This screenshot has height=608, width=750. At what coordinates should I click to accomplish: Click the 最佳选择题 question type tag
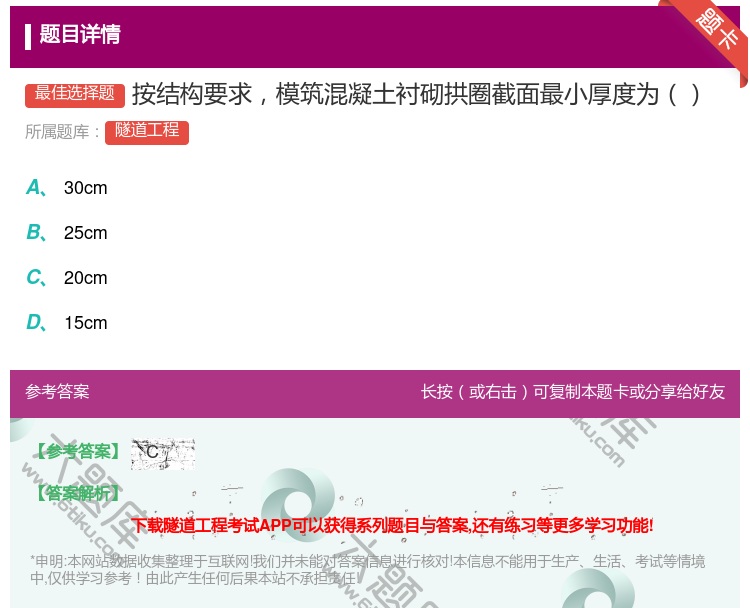click(x=75, y=95)
